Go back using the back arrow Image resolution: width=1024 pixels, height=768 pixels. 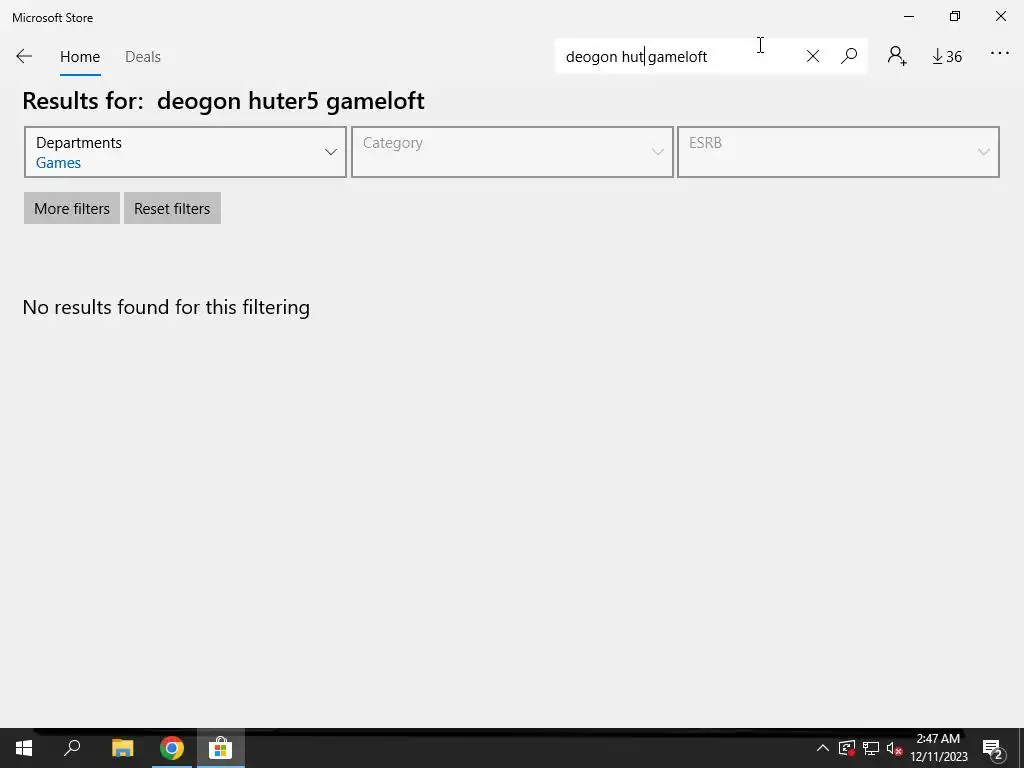point(24,56)
